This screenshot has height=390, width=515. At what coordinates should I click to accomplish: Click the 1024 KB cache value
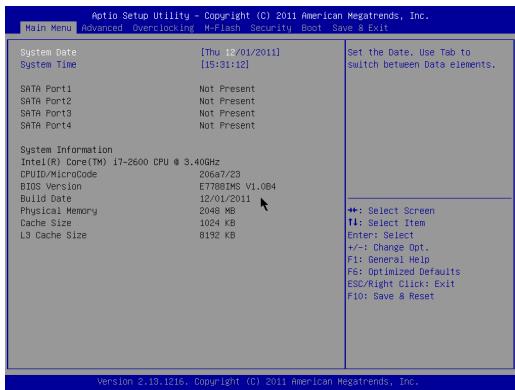(x=217, y=223)
